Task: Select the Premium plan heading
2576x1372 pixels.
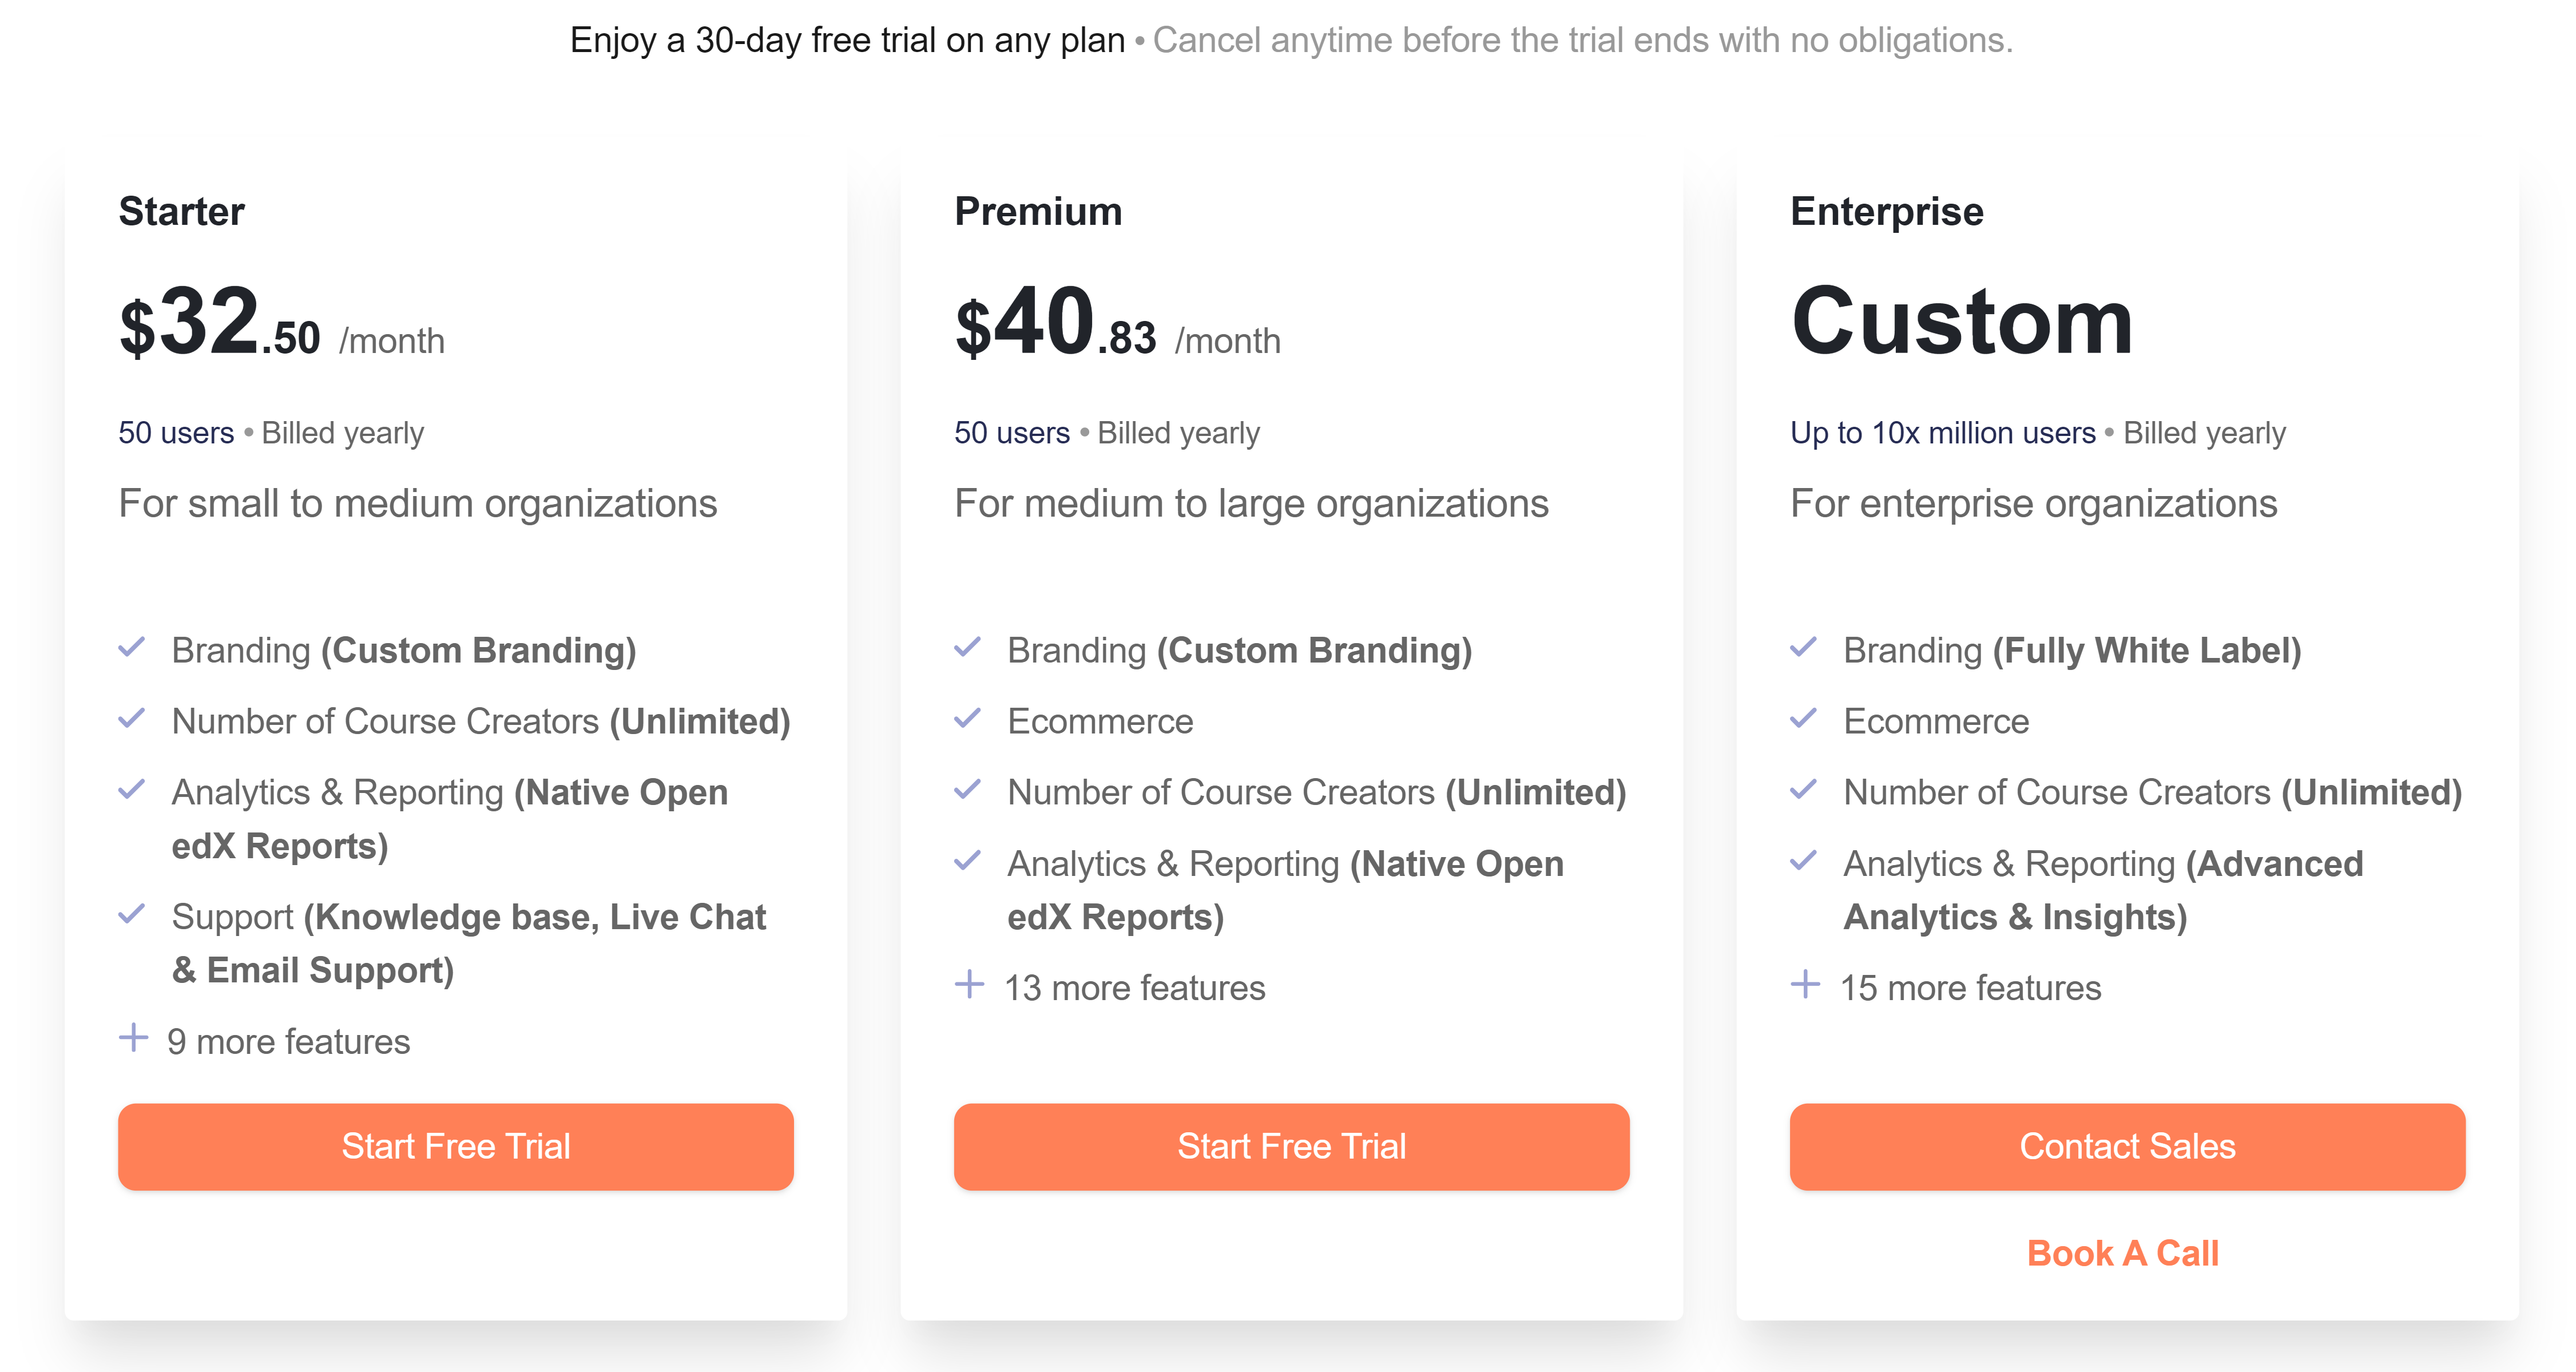Action: (x=1038, y=211)
